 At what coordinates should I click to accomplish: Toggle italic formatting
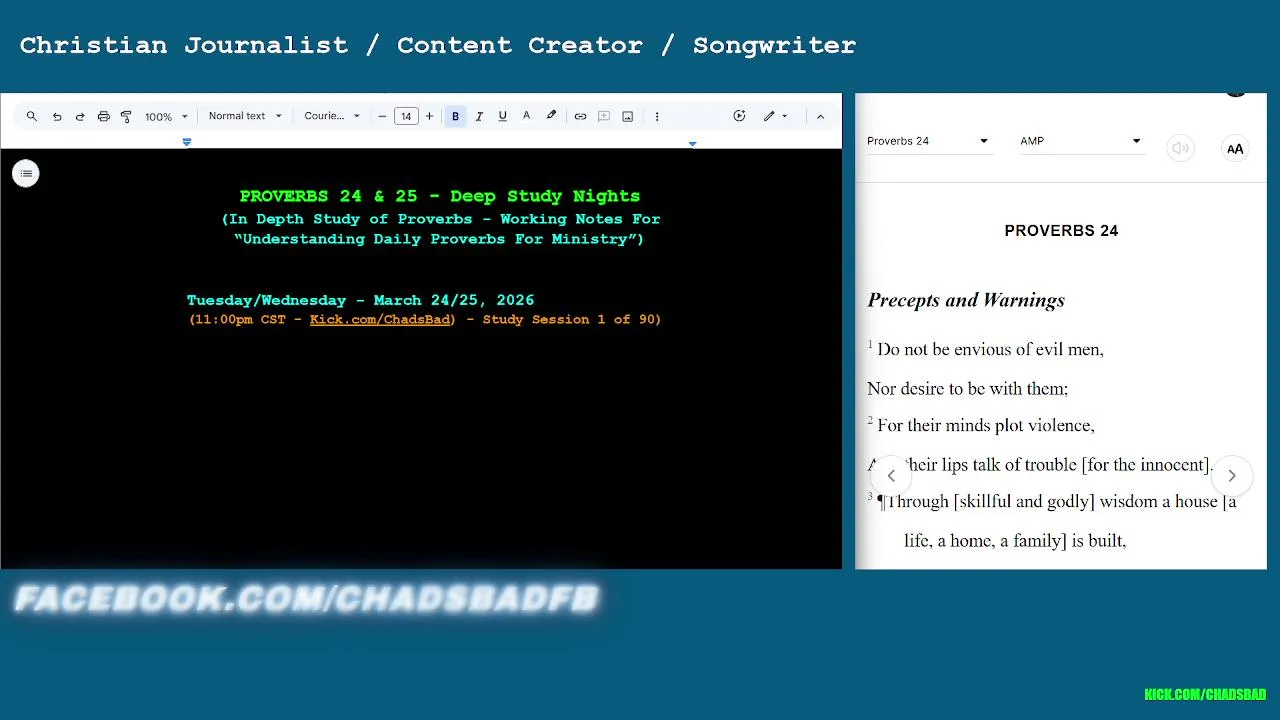coord(479,116)
